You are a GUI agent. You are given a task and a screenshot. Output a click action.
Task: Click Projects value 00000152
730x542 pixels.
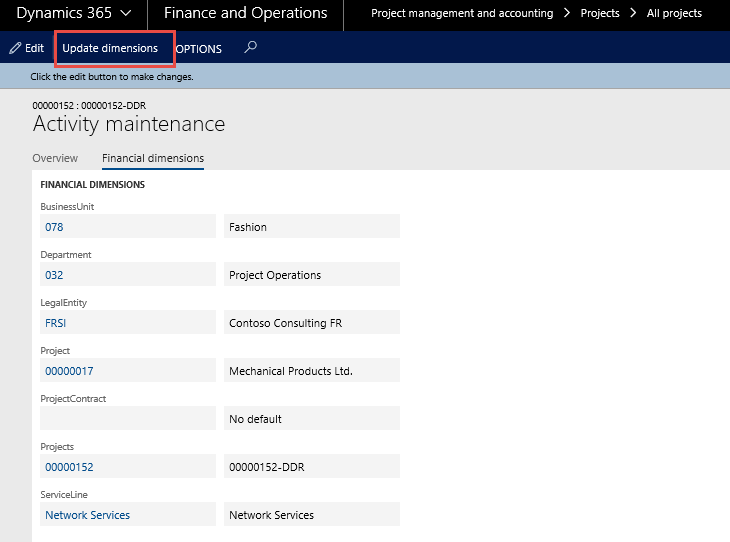coord(69,467)
